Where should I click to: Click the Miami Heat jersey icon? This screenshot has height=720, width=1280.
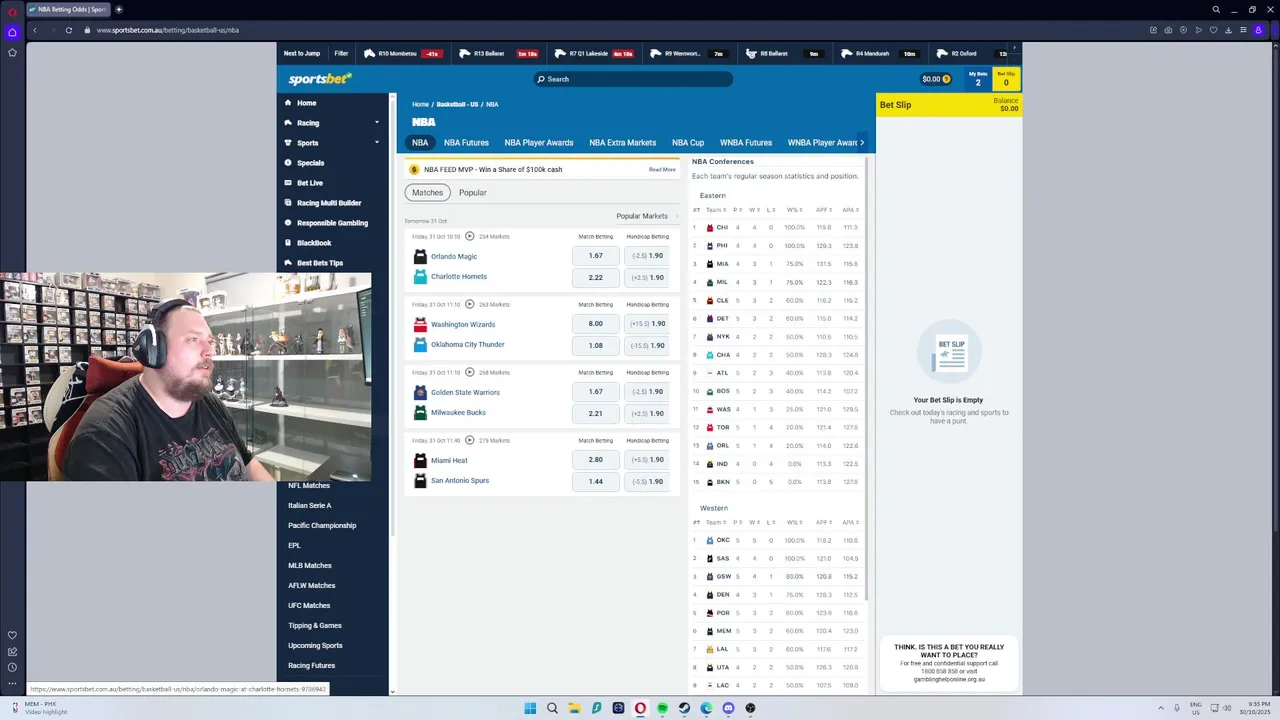pos(420,460)
